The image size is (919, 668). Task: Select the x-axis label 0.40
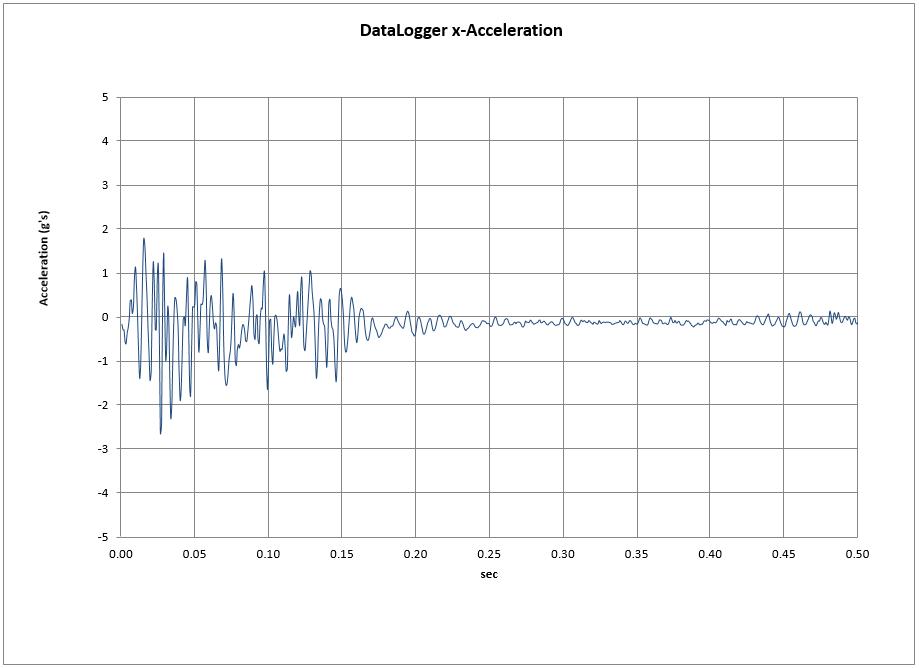point(710,553)
